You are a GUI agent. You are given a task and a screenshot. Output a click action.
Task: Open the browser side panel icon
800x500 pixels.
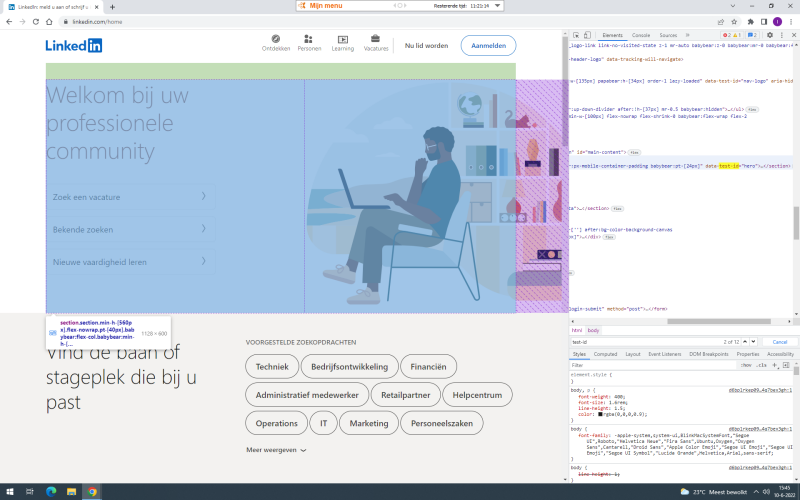pyautogui.click(x=764, y=21)
